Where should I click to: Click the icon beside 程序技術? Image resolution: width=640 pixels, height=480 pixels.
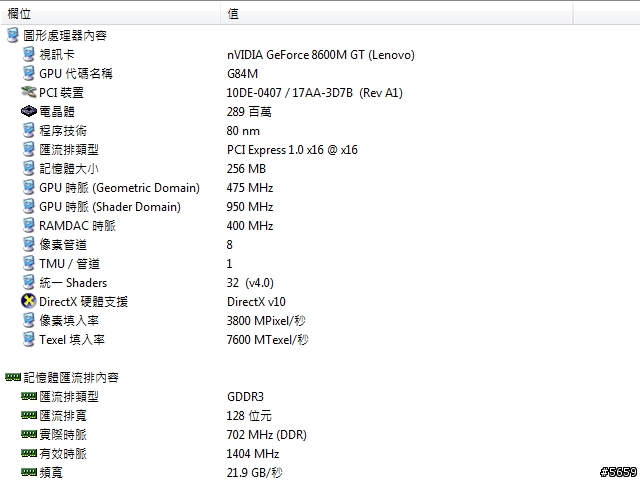[x=29, y=130]
